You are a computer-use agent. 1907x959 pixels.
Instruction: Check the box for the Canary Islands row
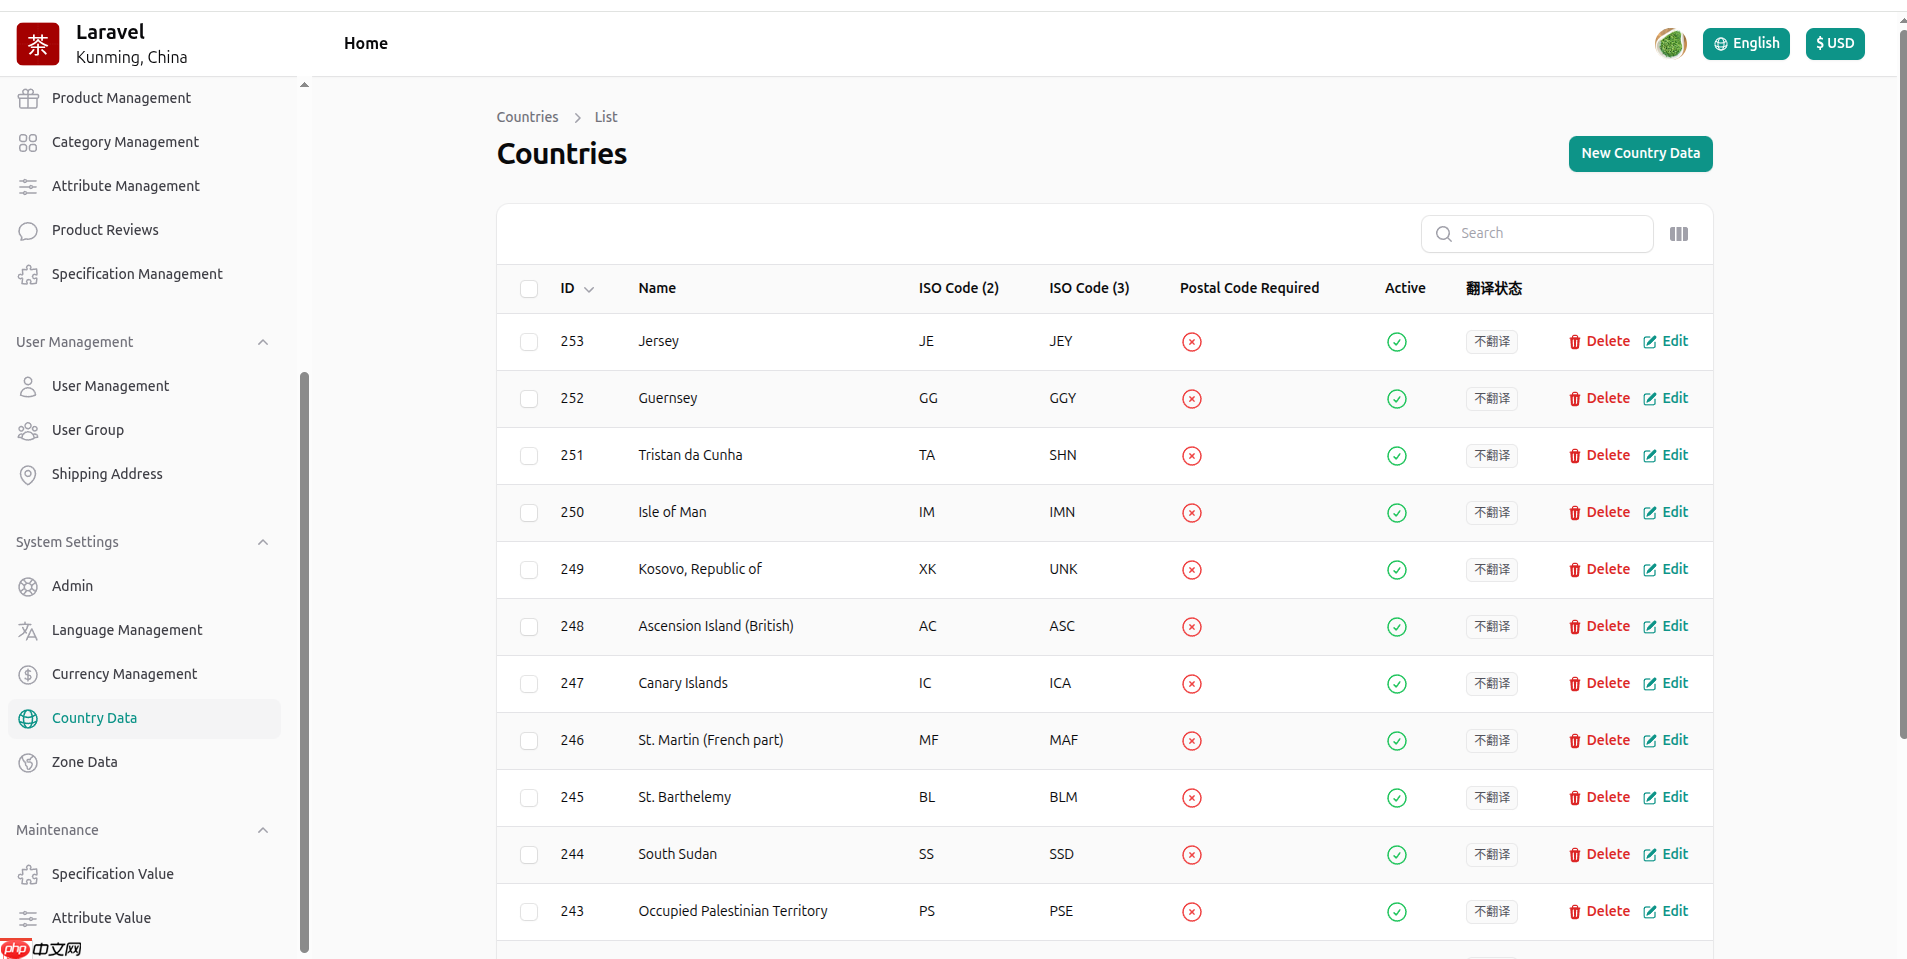[x=529, y=684]
